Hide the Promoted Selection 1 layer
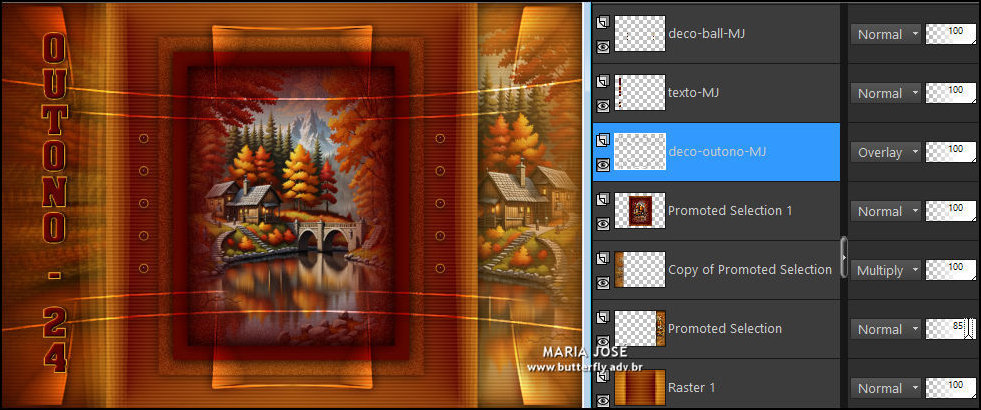Screen dimensions: 981x410 [x=603, y=223]
